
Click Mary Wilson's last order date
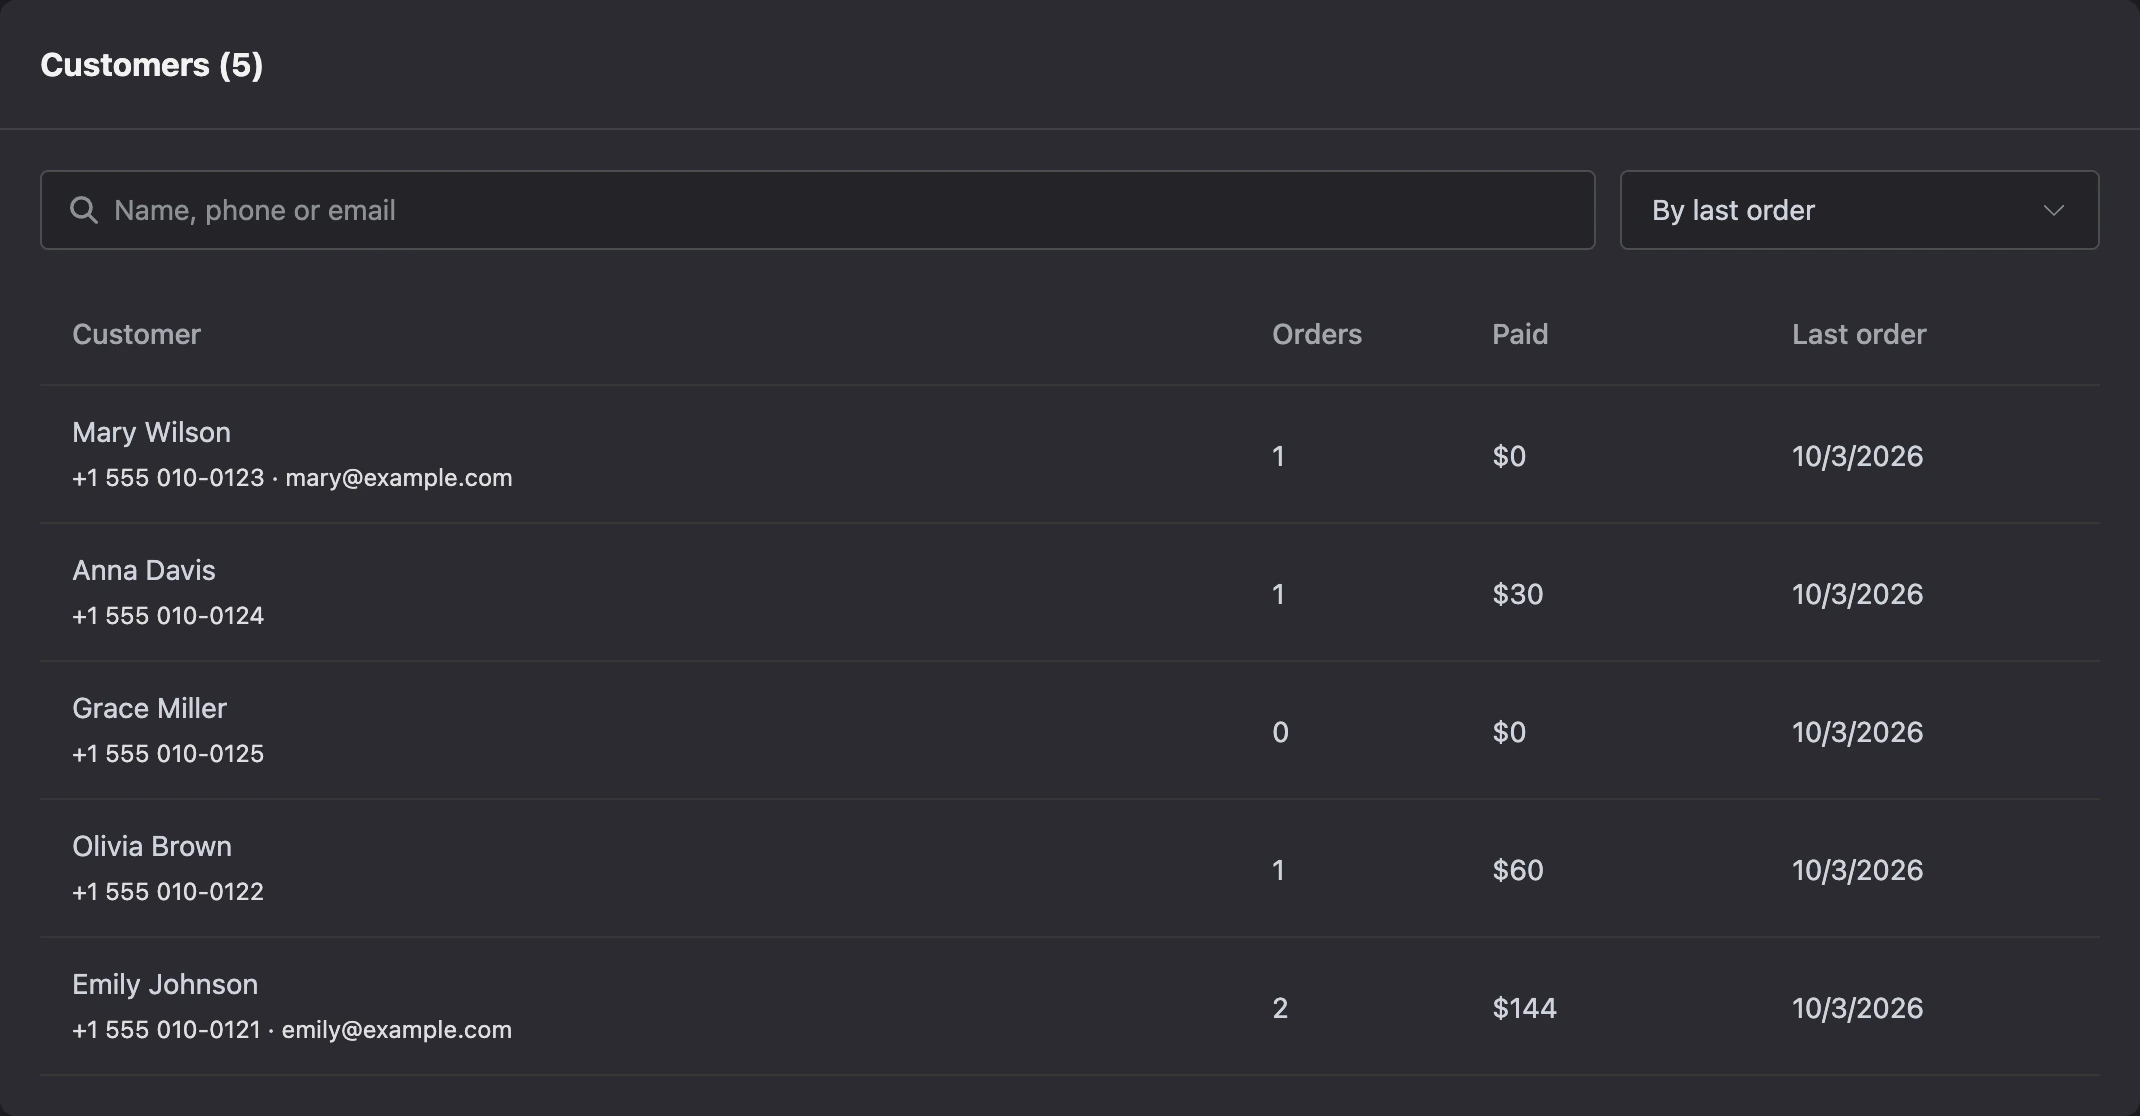coord(1857,456)
